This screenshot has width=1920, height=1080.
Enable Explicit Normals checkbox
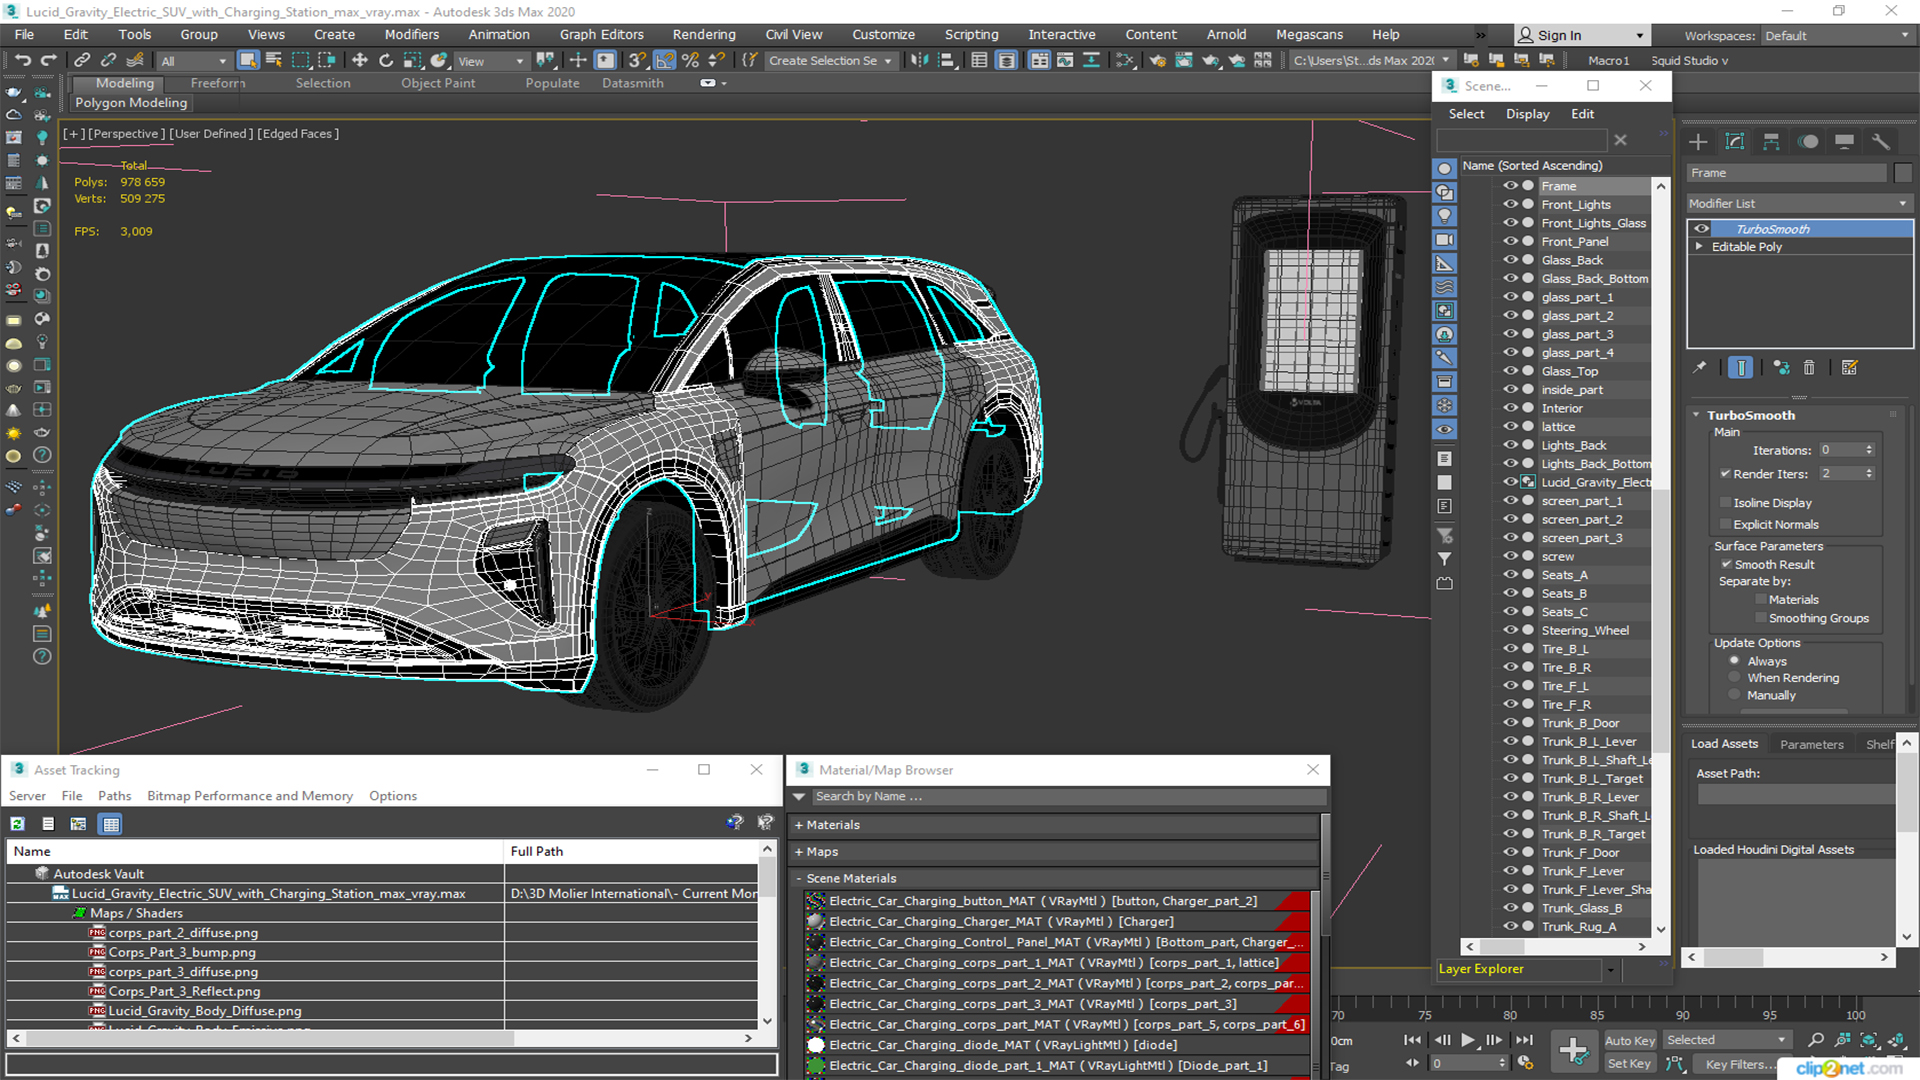(1725, 525)
